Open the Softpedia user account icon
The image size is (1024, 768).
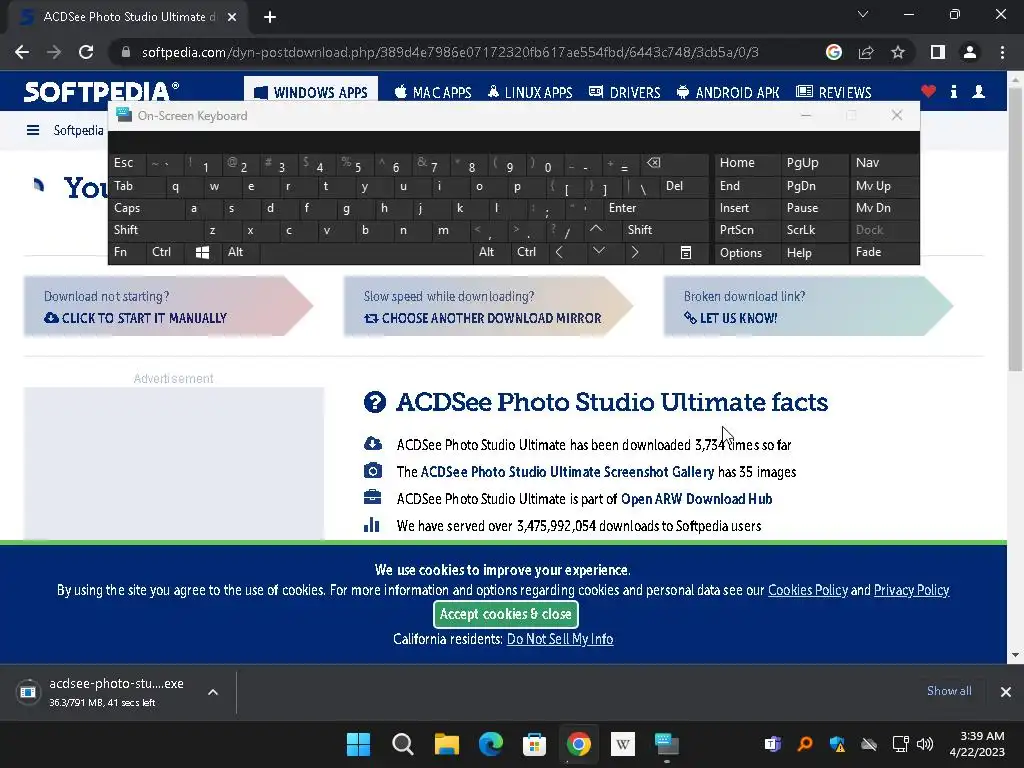pyautogui.click(x=978, y=91)
